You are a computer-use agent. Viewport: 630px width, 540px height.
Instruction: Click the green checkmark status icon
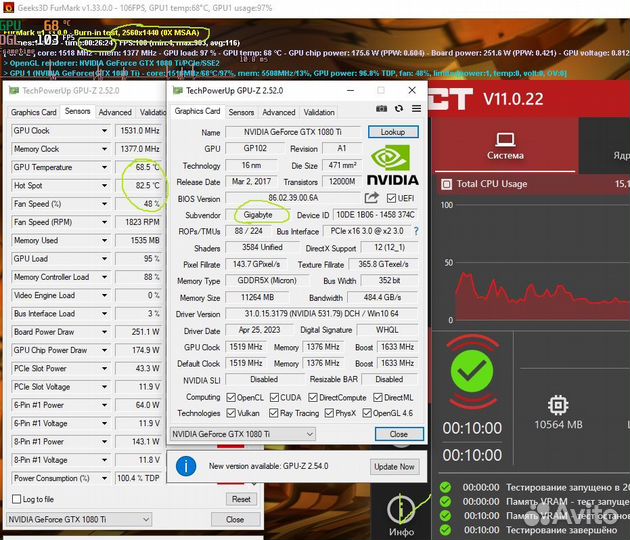(x=472, y=372)
